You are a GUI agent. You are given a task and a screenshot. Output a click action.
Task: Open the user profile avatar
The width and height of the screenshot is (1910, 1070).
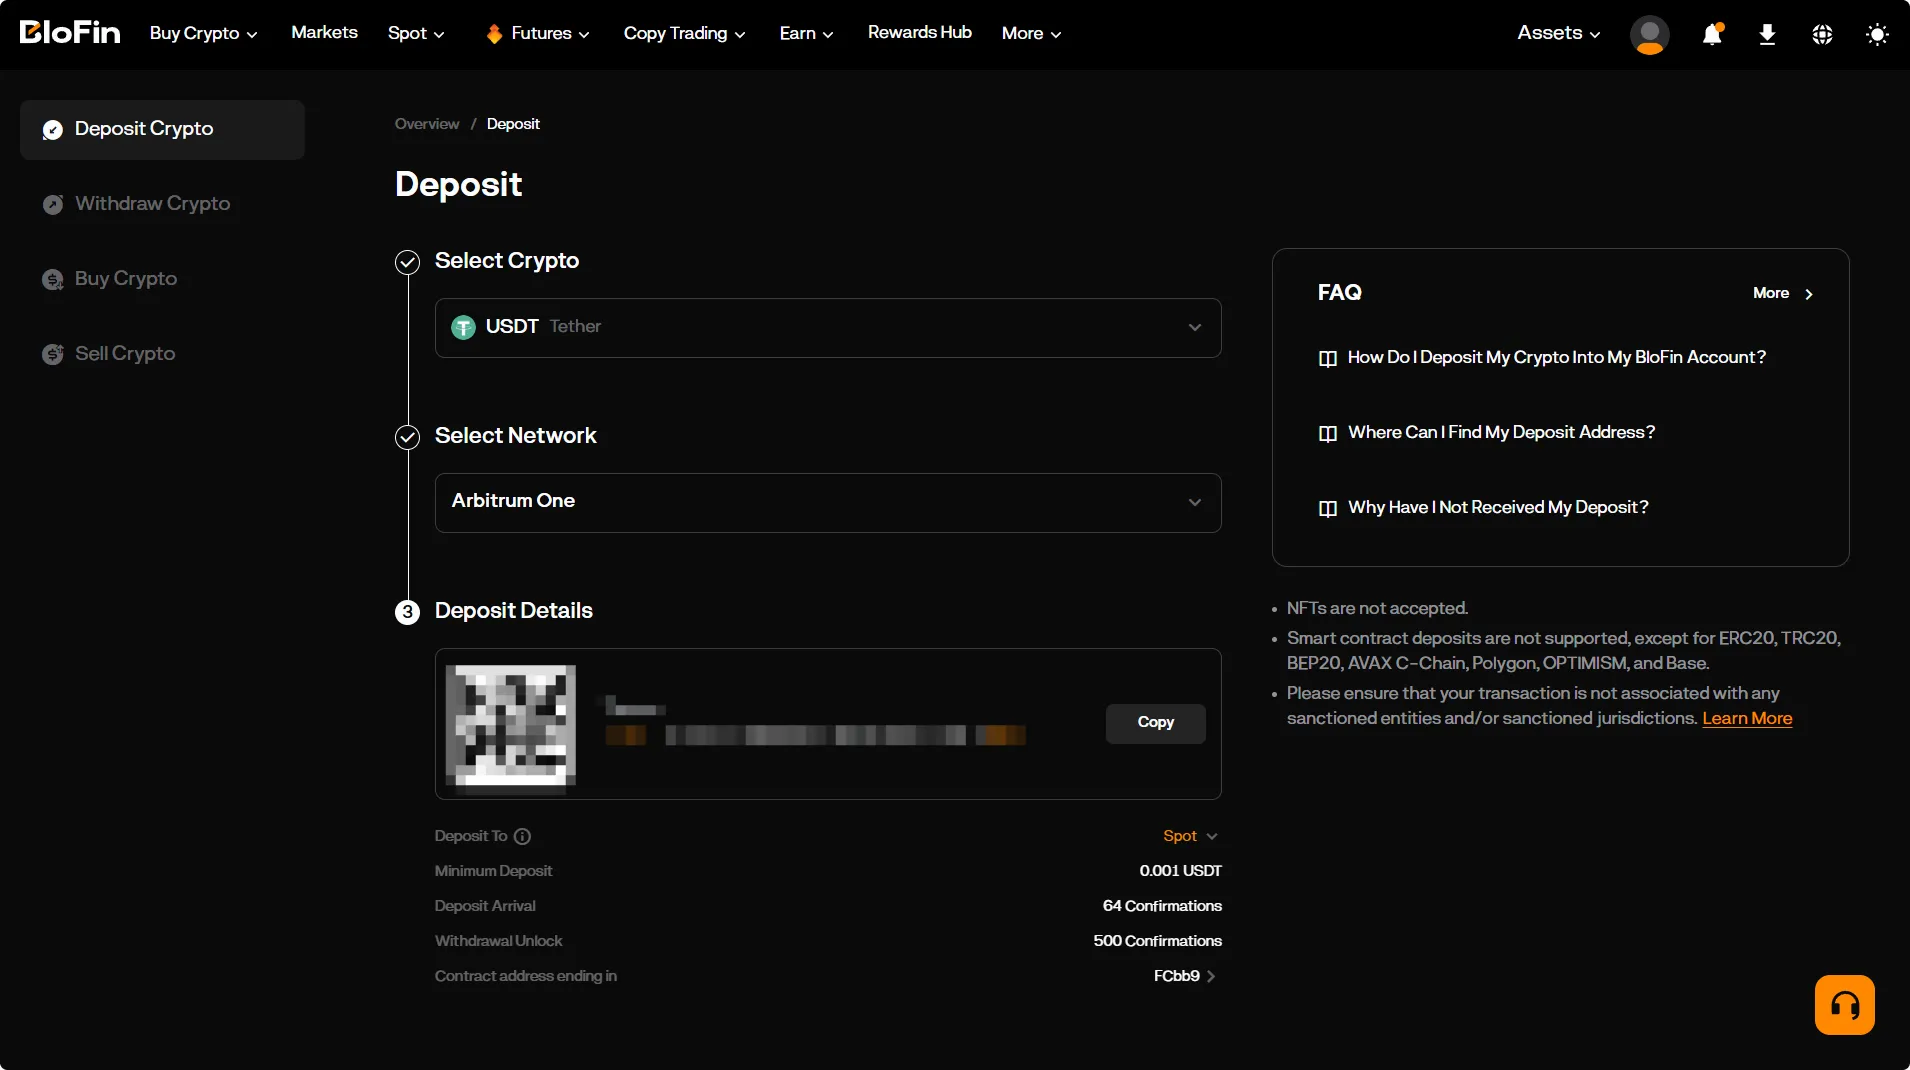[x=1649, y=34]
